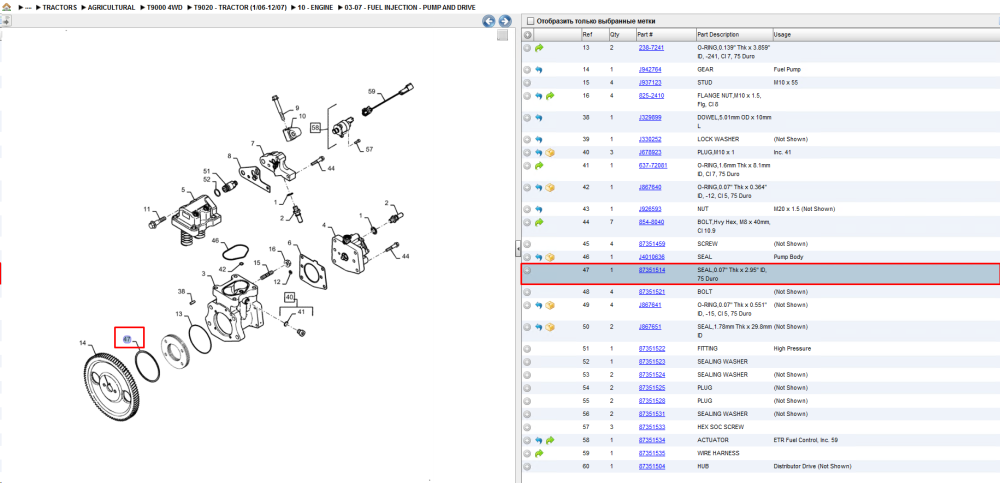The height and width of the screenshot is (483, 1000).
Task: Click the package box icon in row 50
Action: pos(550,327)
